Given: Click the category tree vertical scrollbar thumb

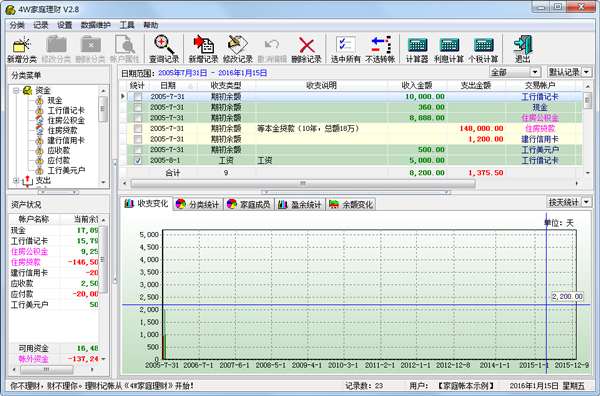Looking at the screenshot, I should 103,109.
